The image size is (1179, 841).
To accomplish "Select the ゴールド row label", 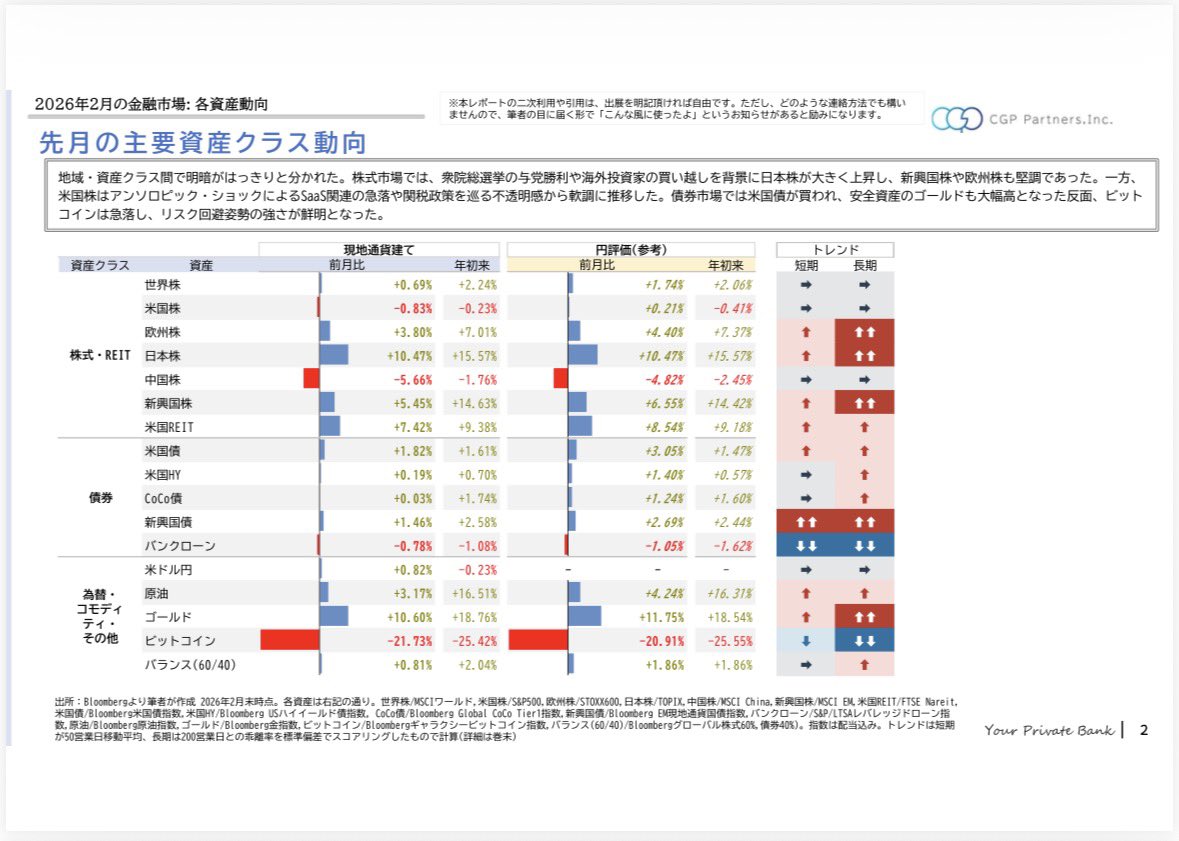I will (168, 617).
